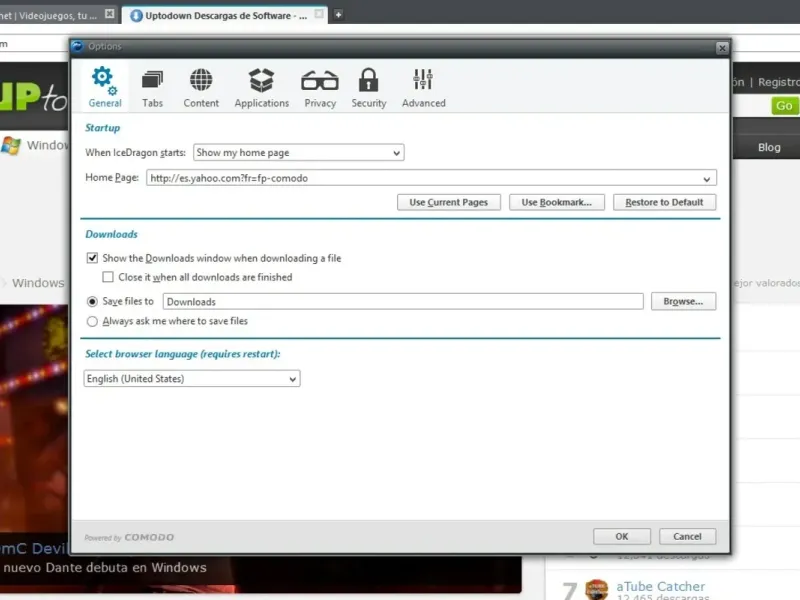This screenshot has height=600, width=800.
Task: Toggle Show the Downloads window checkbox
Action: 92,258
